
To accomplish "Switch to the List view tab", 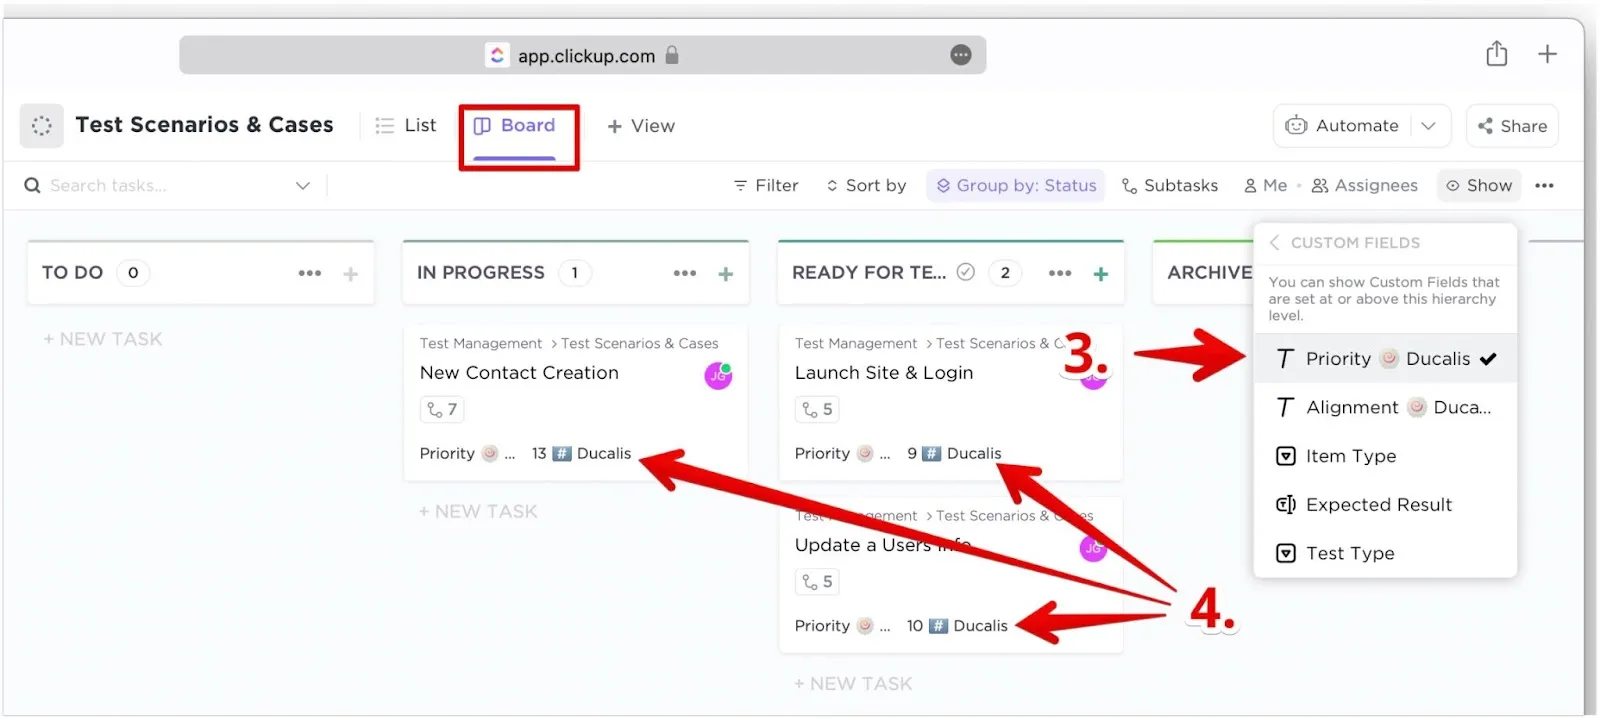I will pos(406,126).
